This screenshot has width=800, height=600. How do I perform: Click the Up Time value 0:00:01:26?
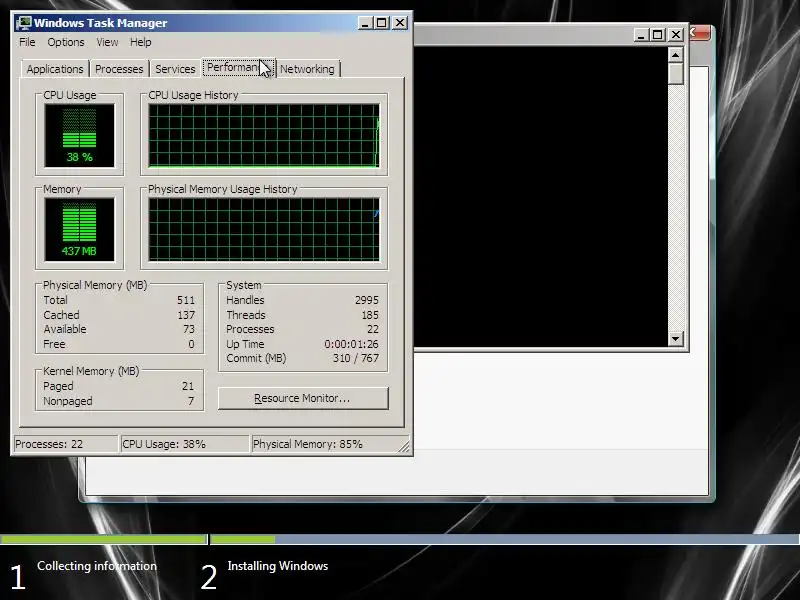pyautogui.click(x=352, y=344)
